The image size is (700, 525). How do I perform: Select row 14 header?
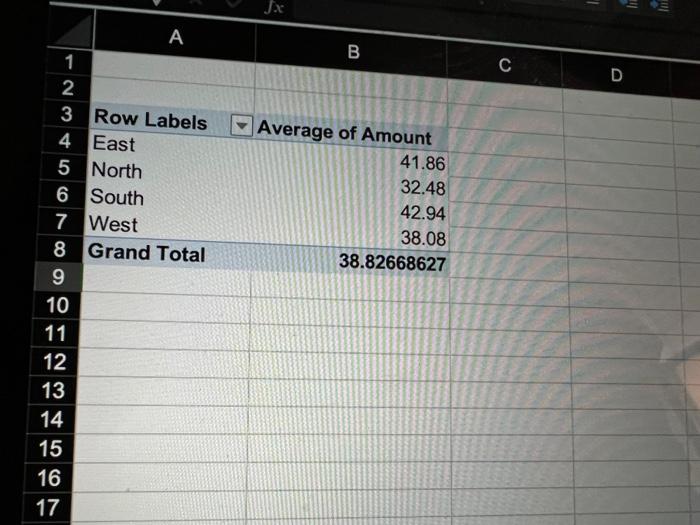coord(51,420)
